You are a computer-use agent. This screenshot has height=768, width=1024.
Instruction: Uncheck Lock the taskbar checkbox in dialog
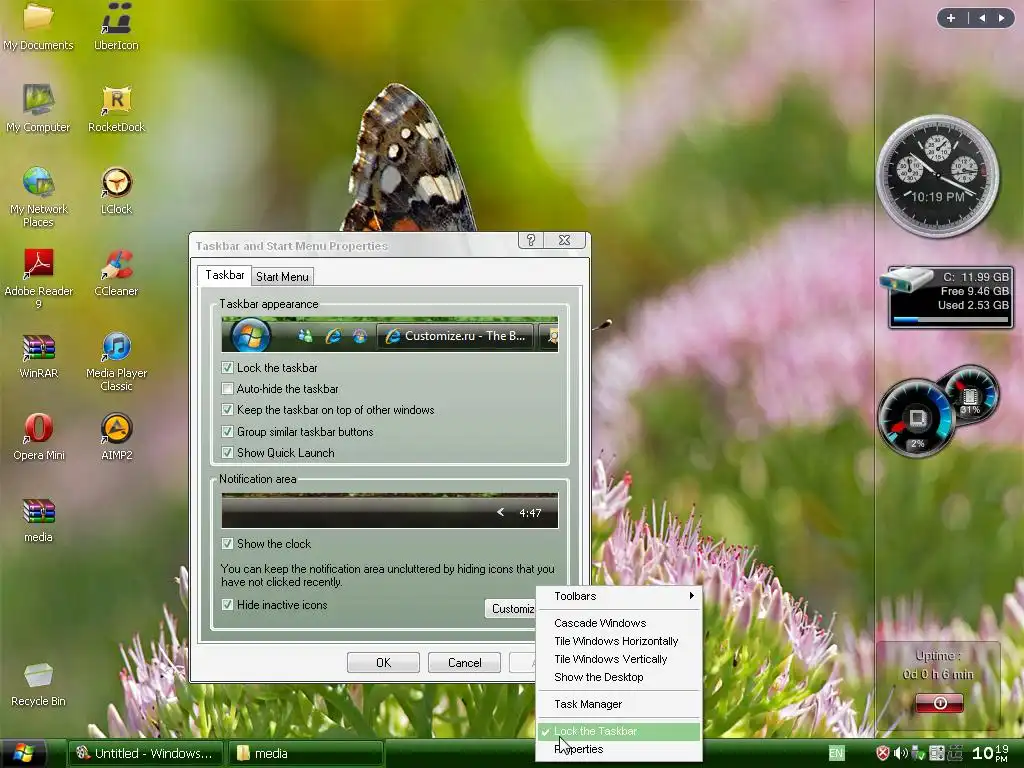(x=227, y=368)
